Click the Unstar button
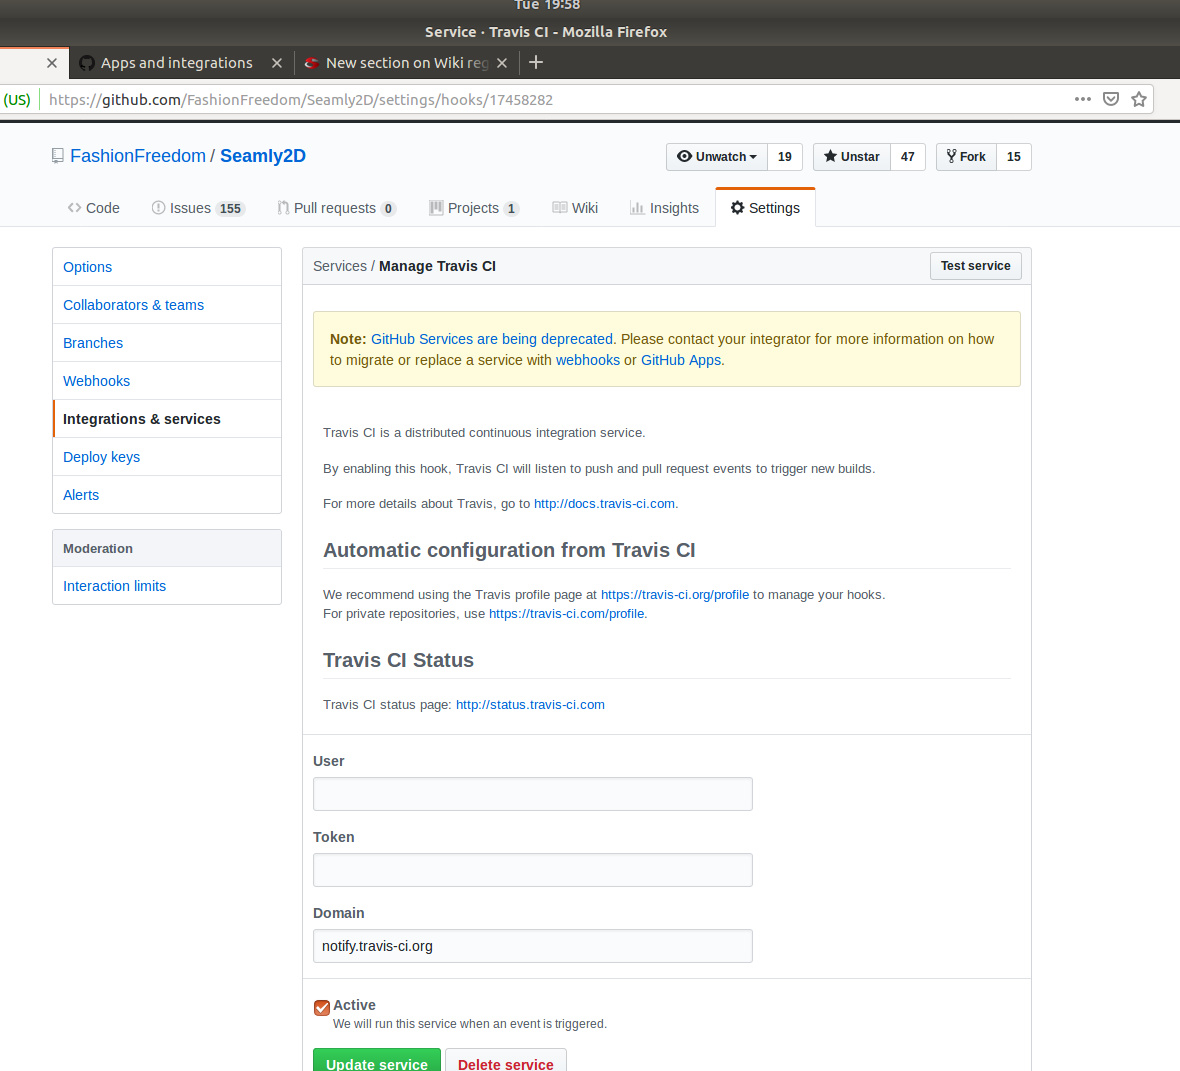Screen dimensions: 1180x1071 (852, 157)
